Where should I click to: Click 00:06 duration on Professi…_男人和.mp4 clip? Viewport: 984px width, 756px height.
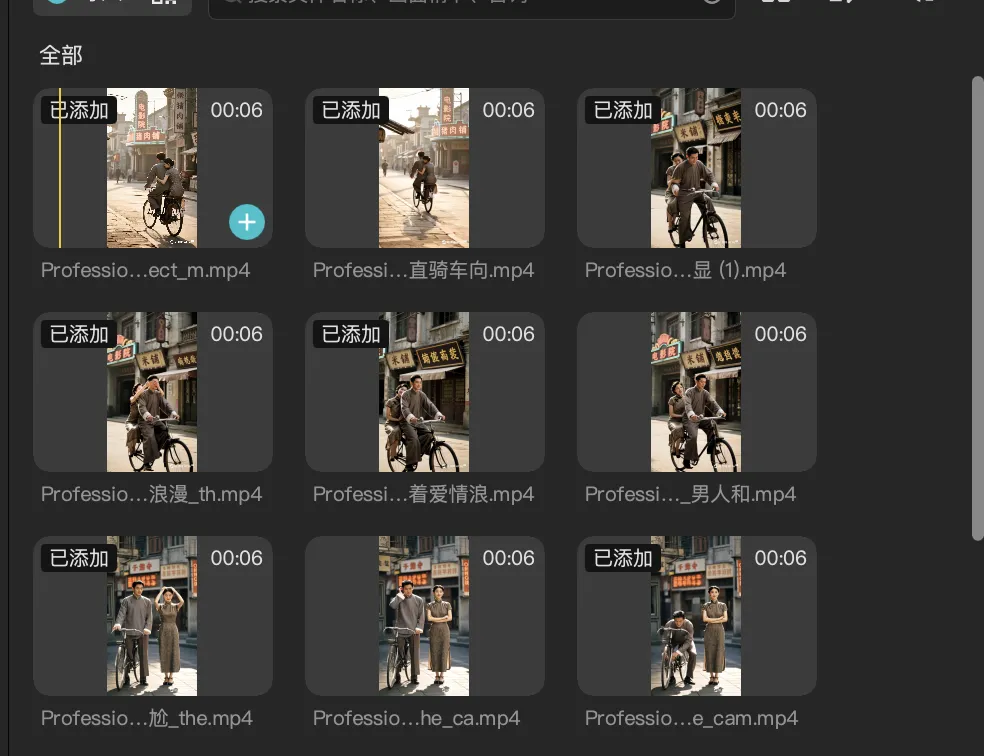[780, 334]
